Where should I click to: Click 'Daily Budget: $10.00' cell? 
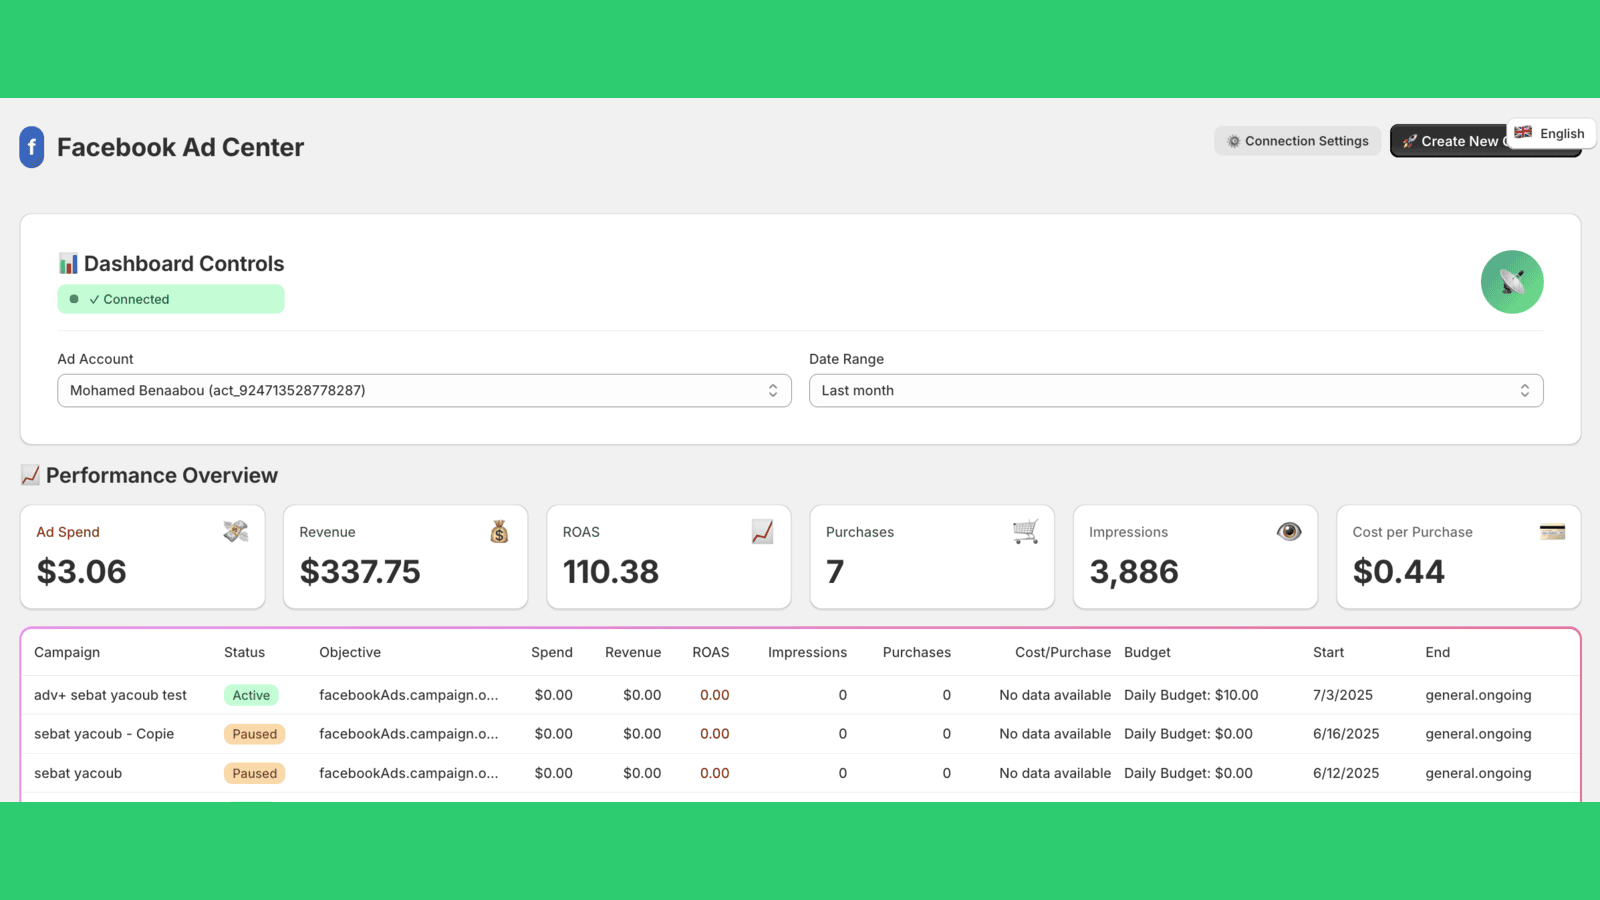click(x=1191, y=695)
